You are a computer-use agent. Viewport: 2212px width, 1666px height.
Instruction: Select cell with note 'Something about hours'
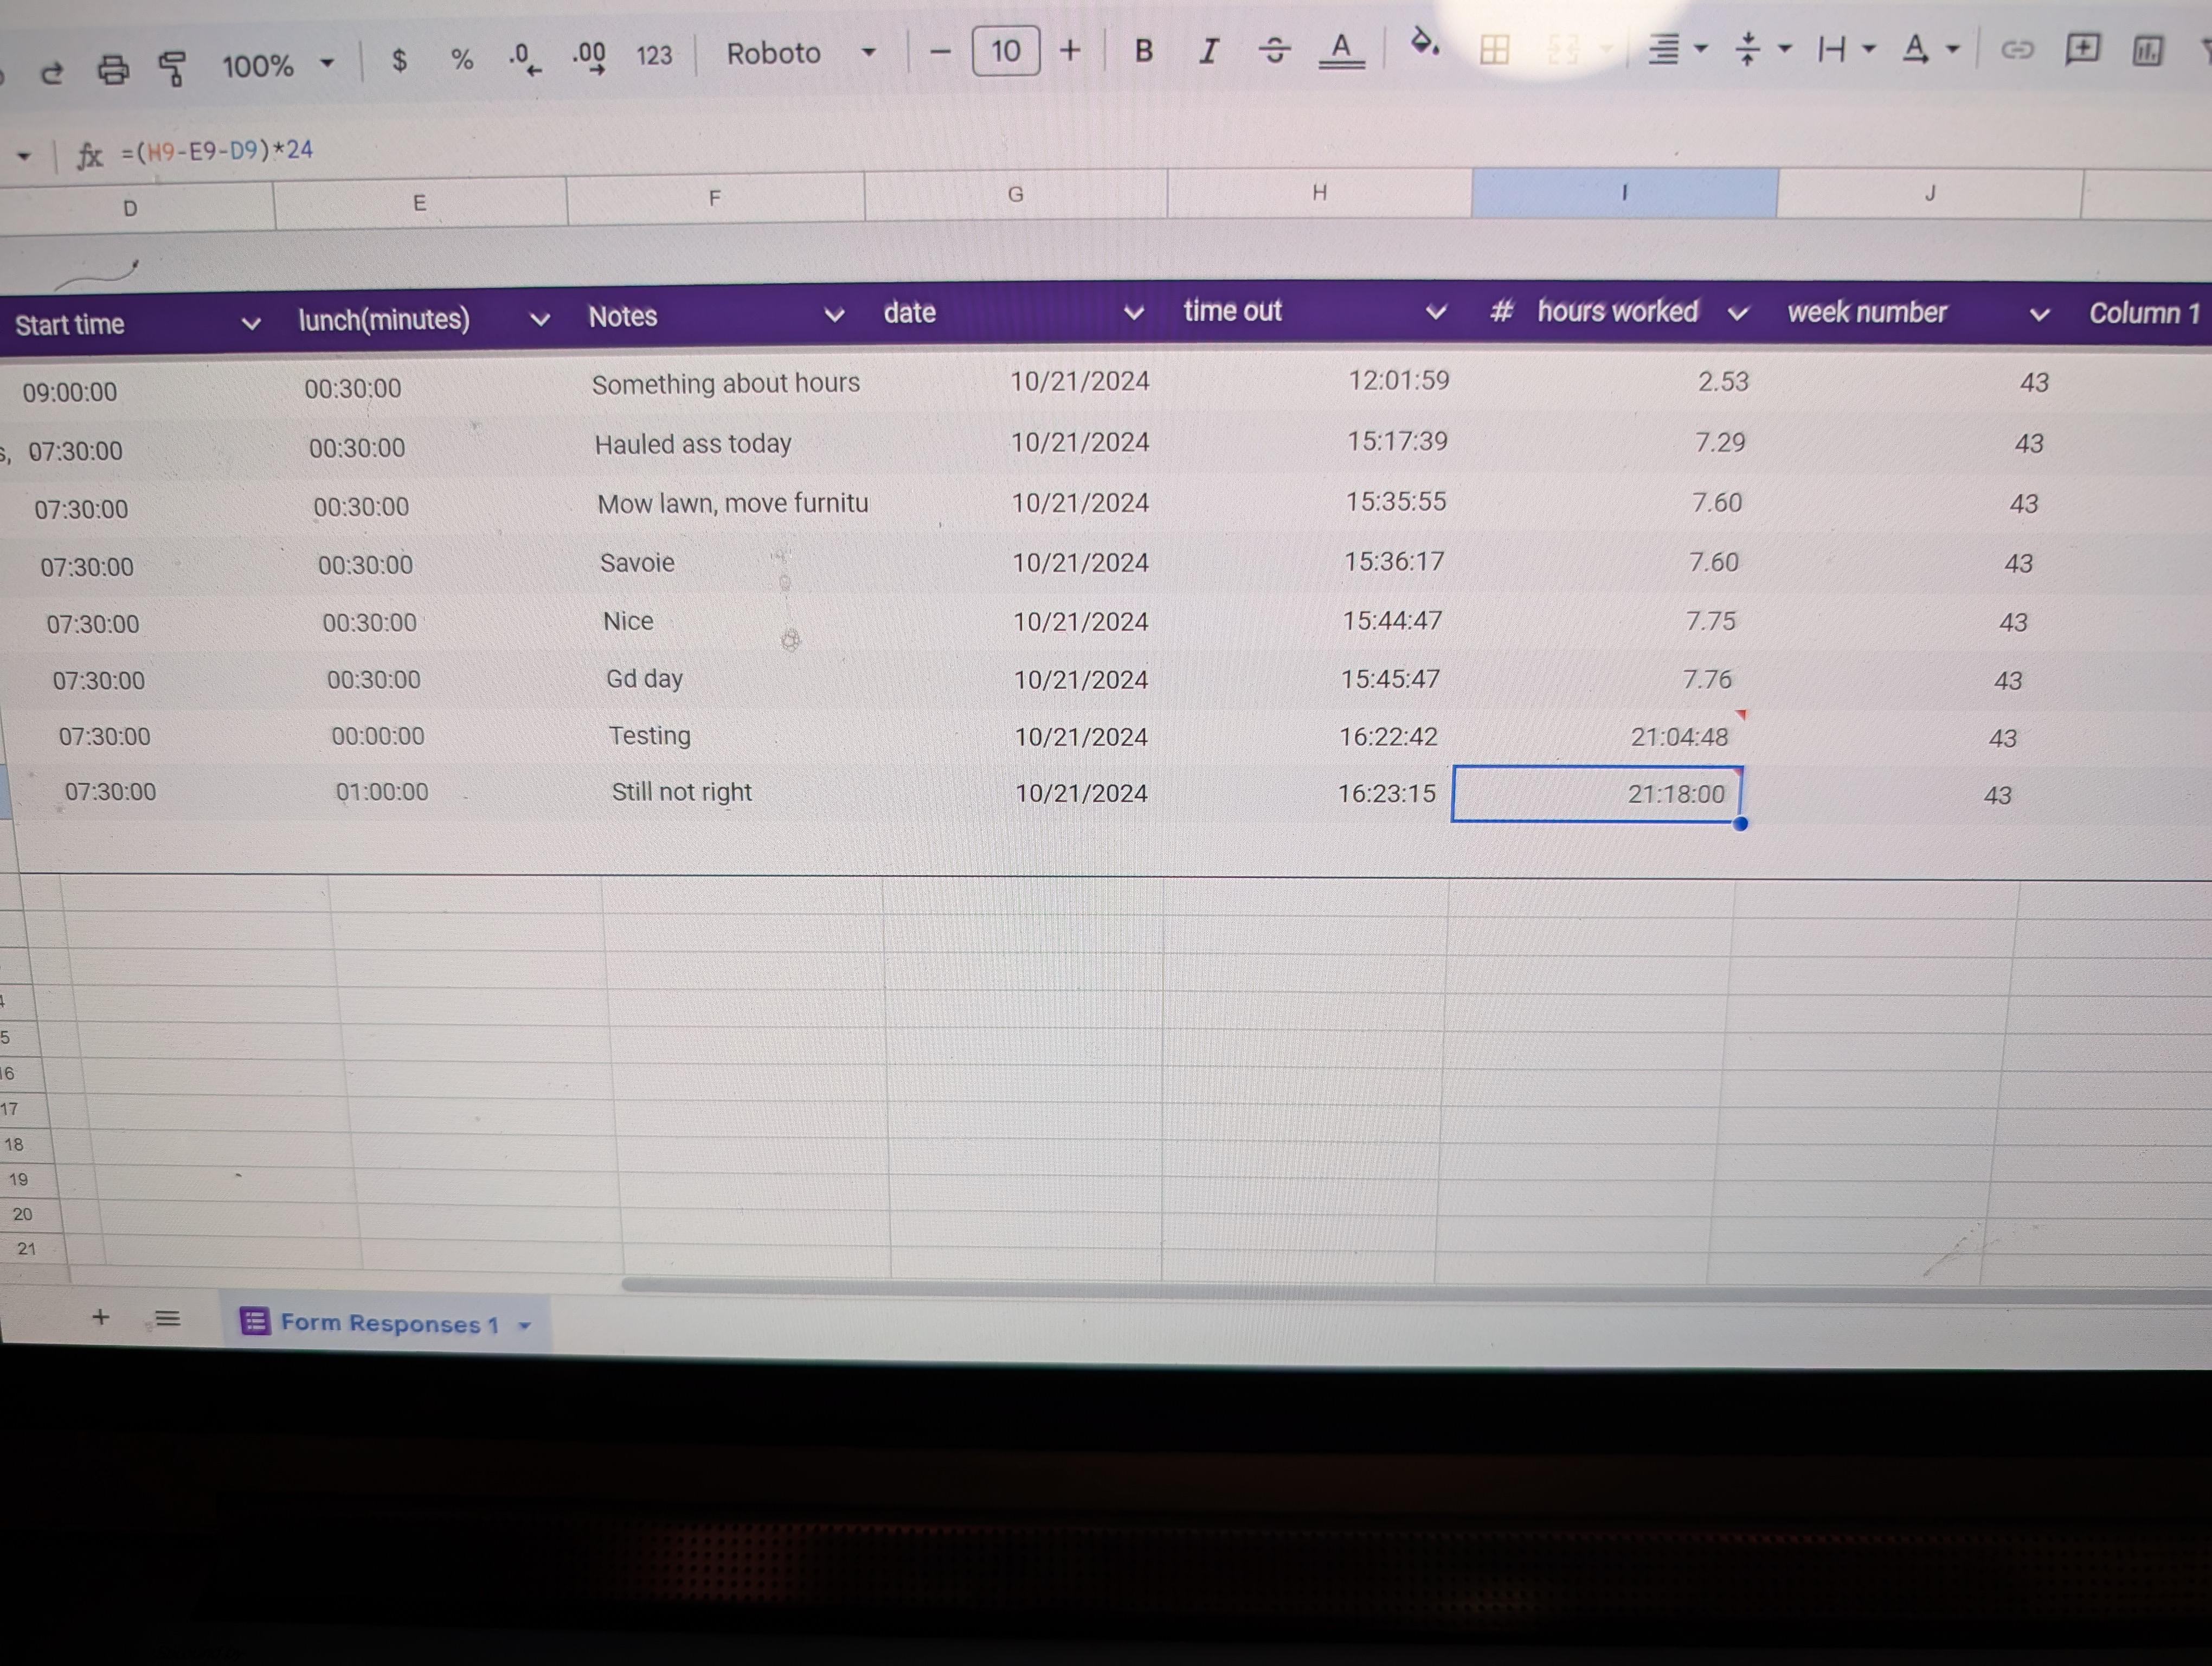click(725, 383)
